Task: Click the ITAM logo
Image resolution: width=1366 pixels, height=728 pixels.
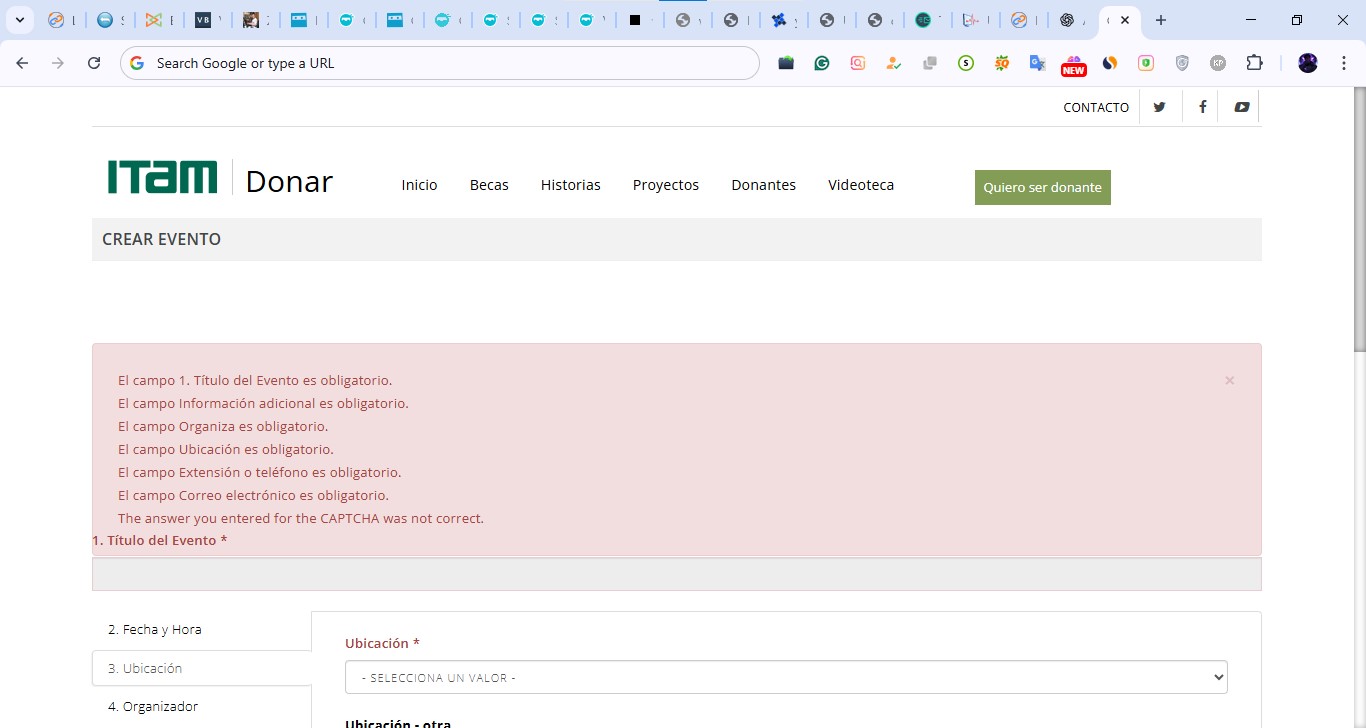Action: 163,177
